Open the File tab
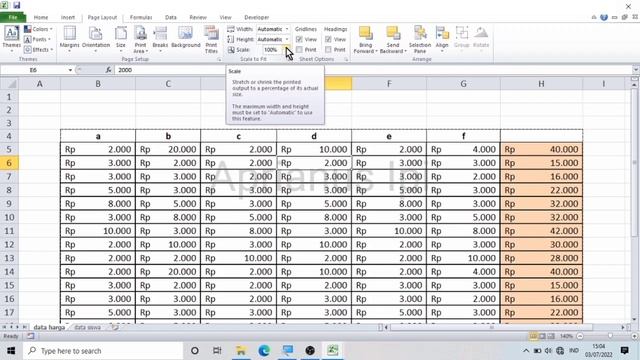 click(x=13, y=18)
